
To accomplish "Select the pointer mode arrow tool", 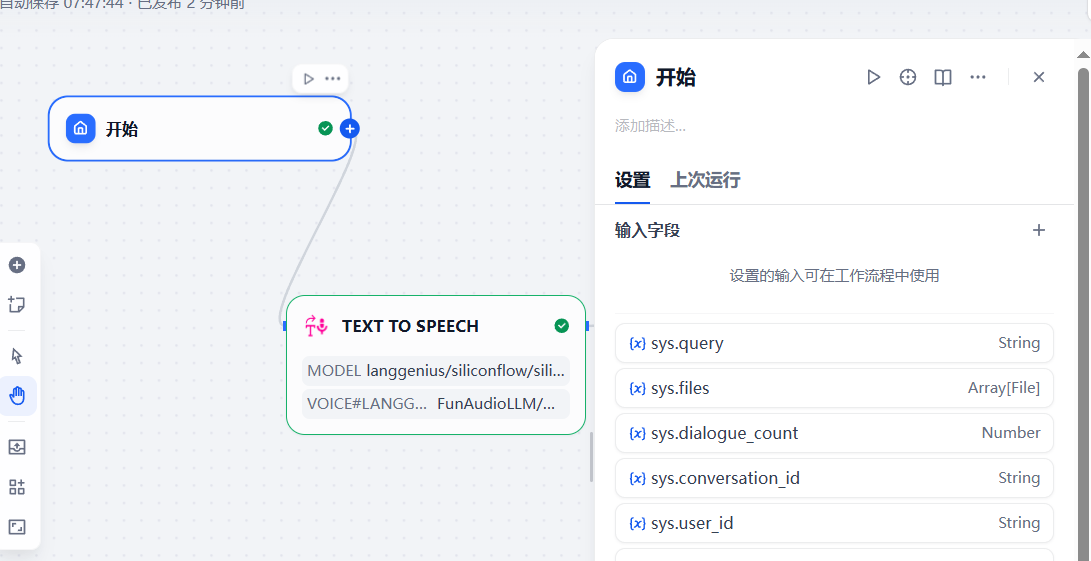I will pos(17,356).
